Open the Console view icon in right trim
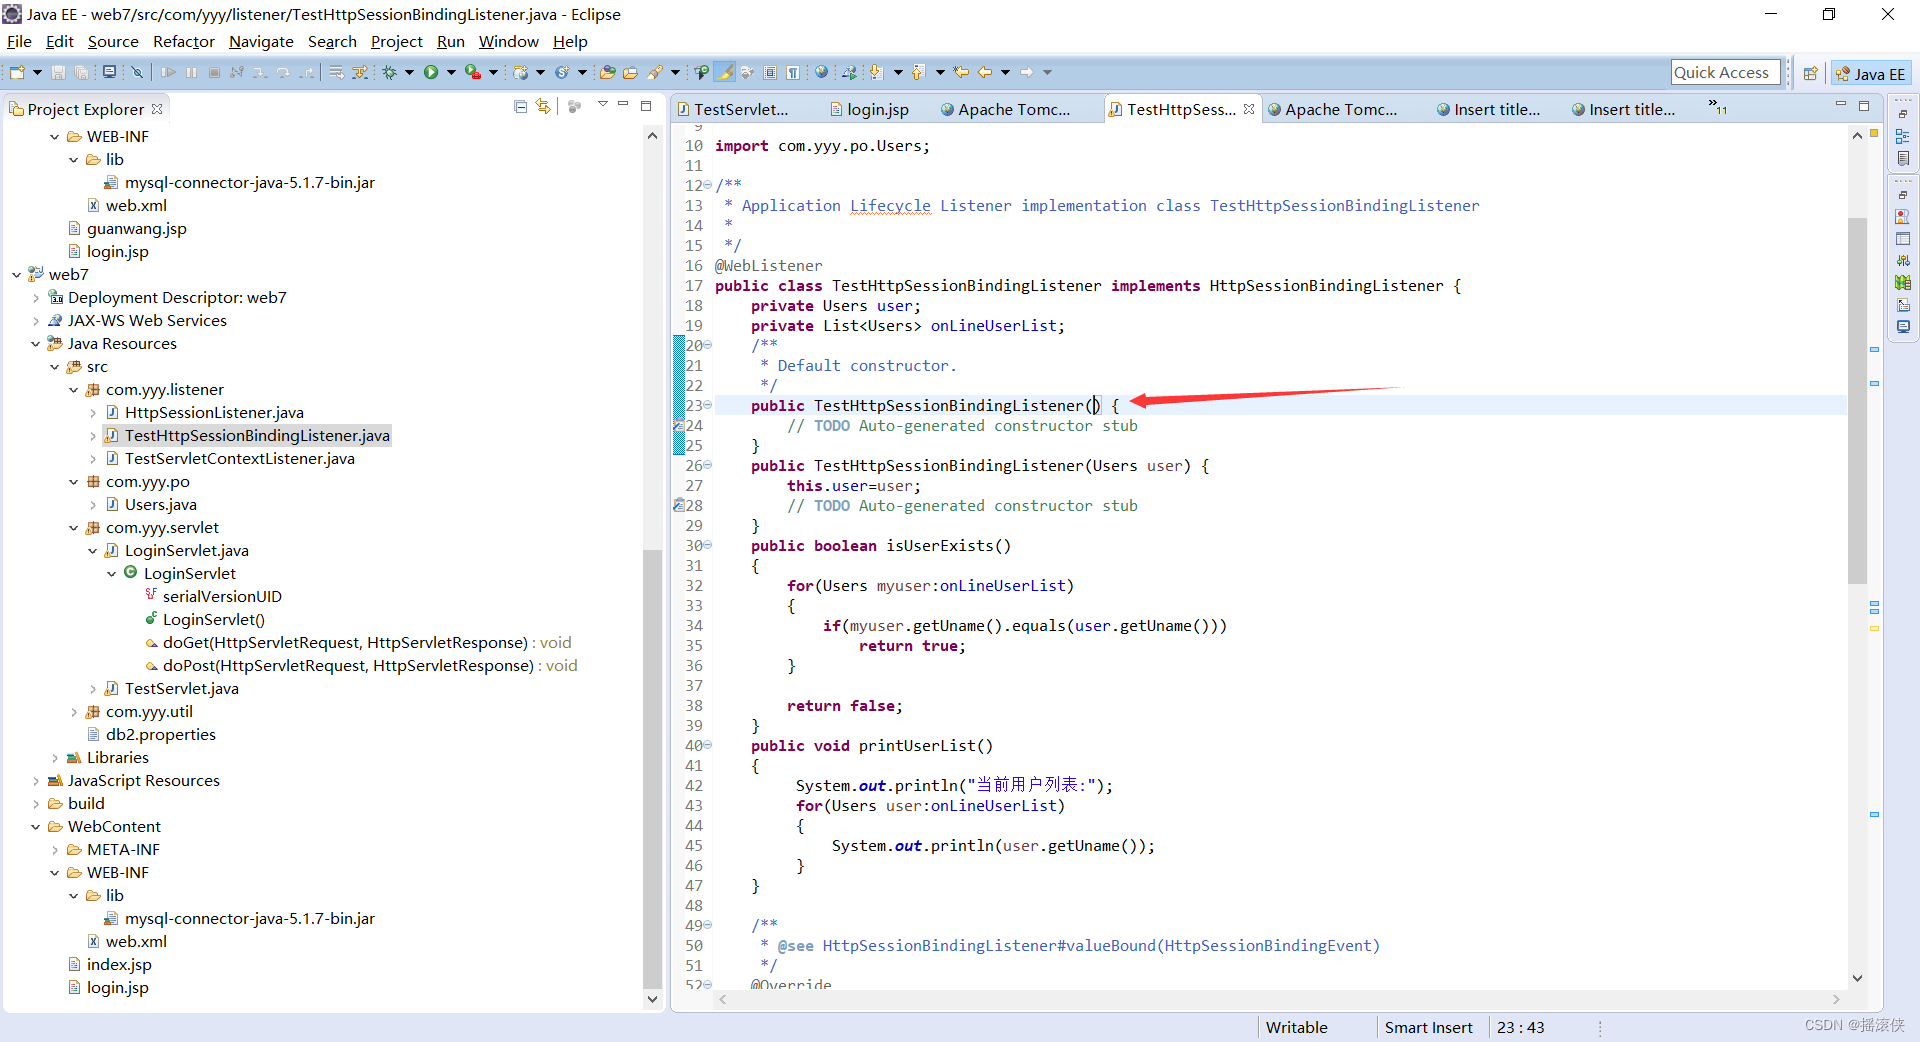The height and width of the screenshot is (1042, 1920). tap(1903, 326)
